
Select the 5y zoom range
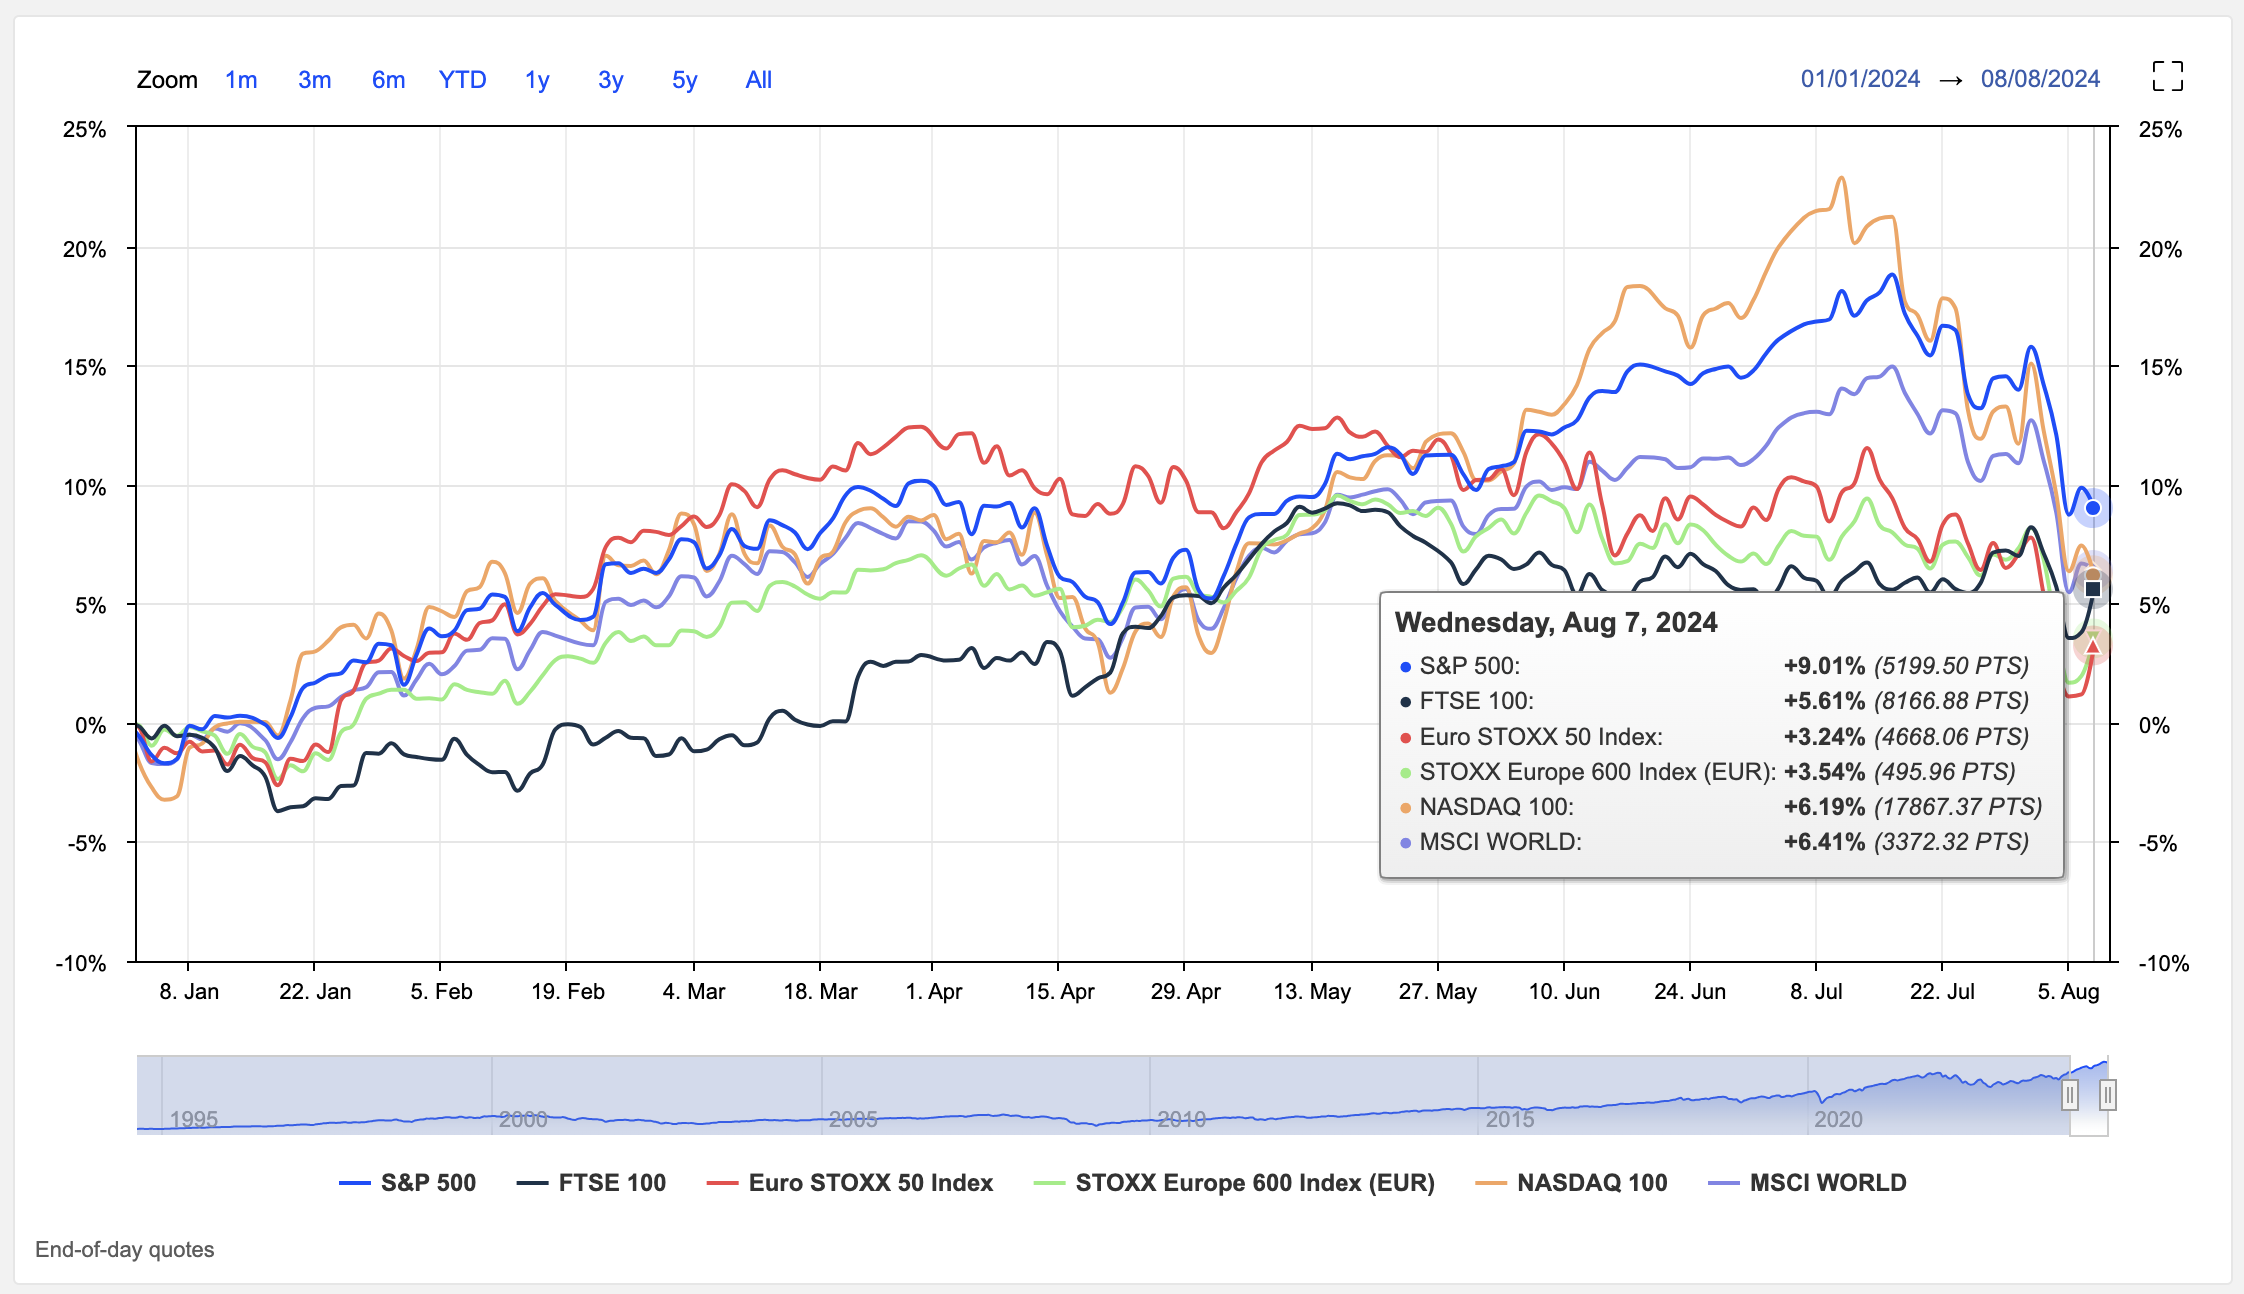(x=684, y=80)
